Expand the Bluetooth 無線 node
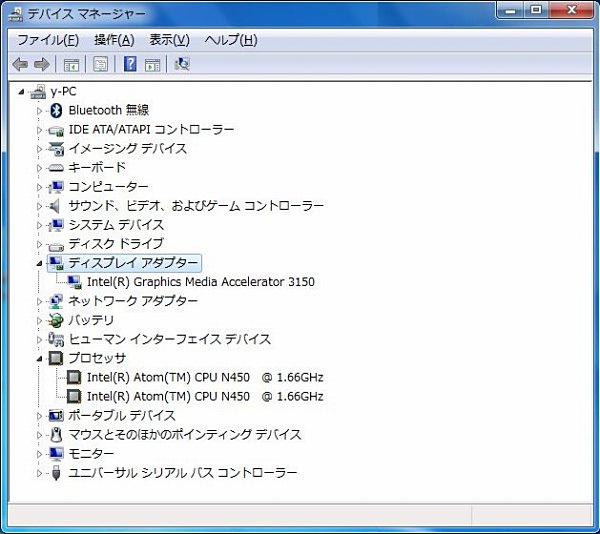 (41, 111)
